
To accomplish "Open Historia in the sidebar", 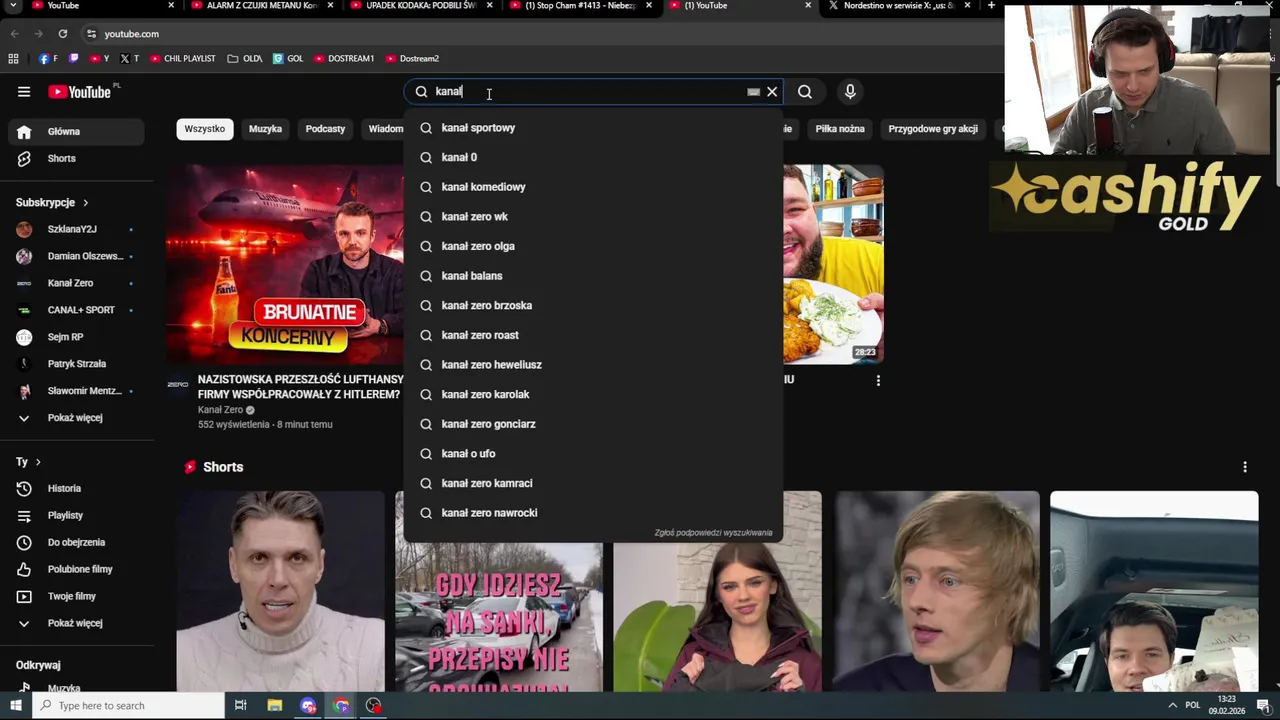I will pyautogui.click(x=76, y=489).
